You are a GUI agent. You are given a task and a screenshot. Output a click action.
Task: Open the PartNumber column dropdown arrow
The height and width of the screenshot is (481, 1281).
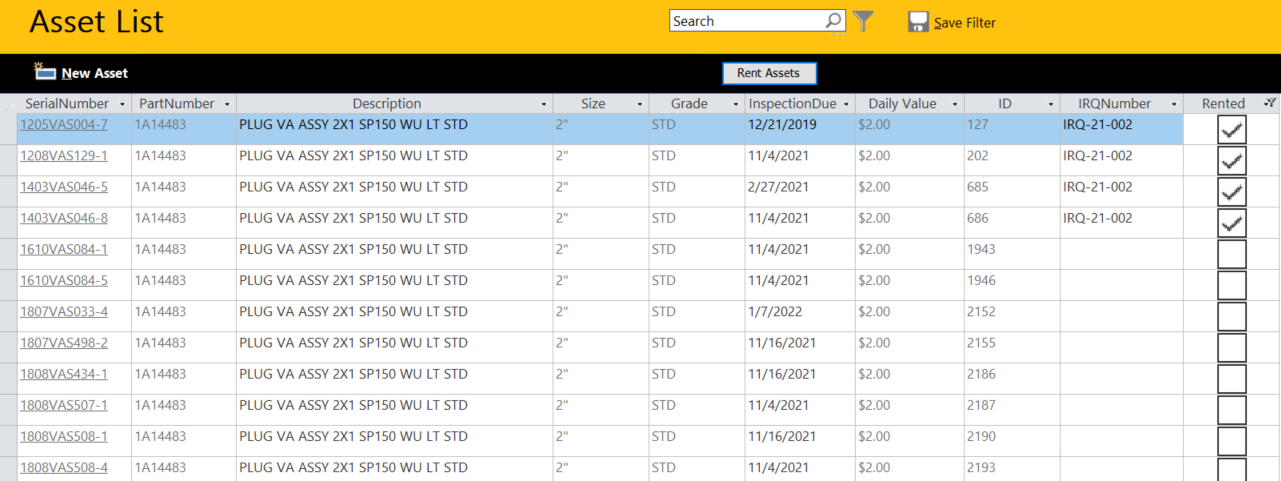227,104
